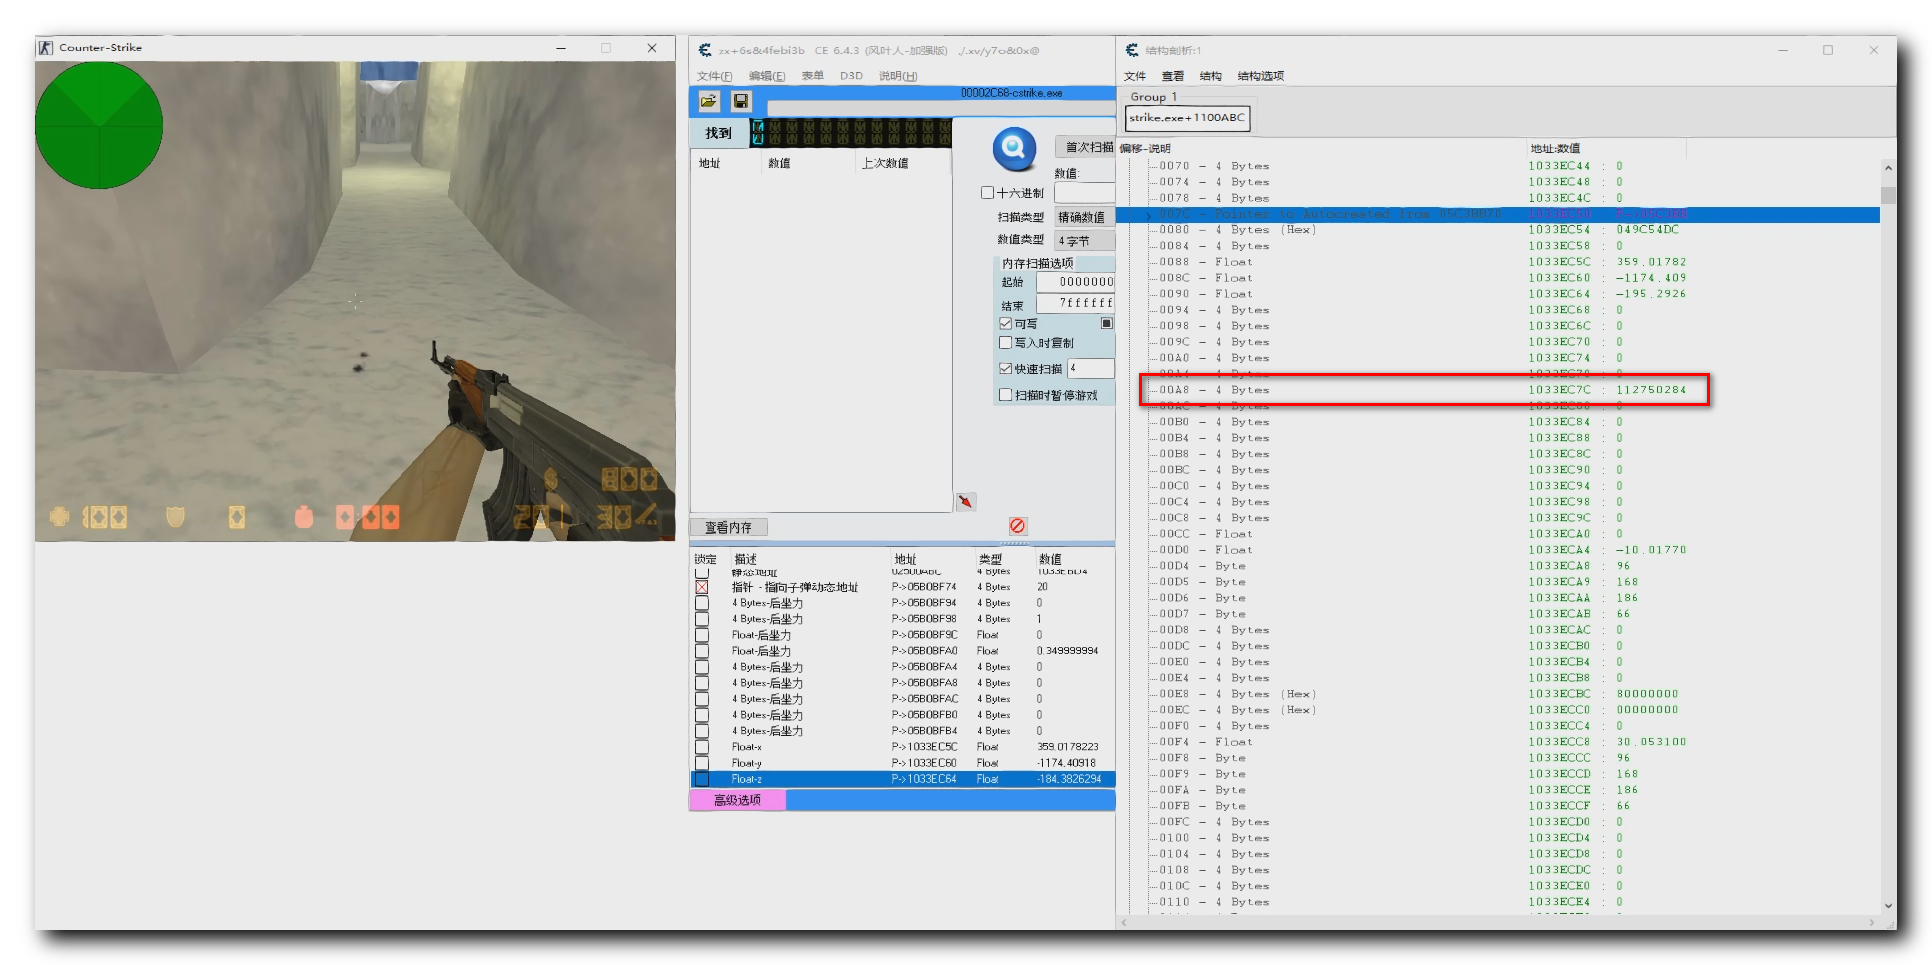This screenshot has width=1932, height=965.
Task: Click the 查看内存 memory view button
Action: (728, 527)
